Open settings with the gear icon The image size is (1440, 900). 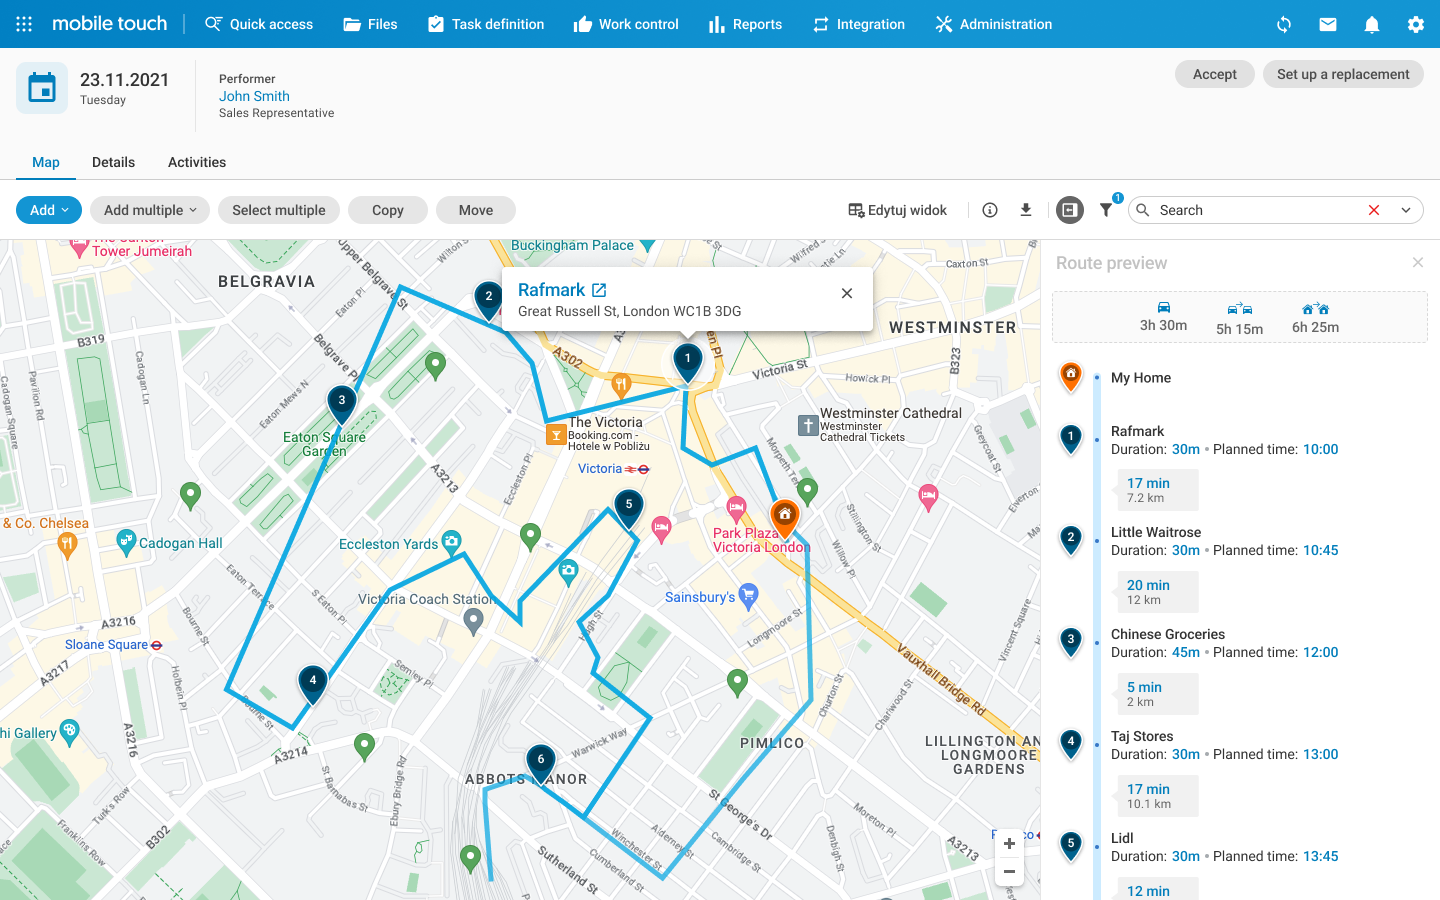(1416, 24)
